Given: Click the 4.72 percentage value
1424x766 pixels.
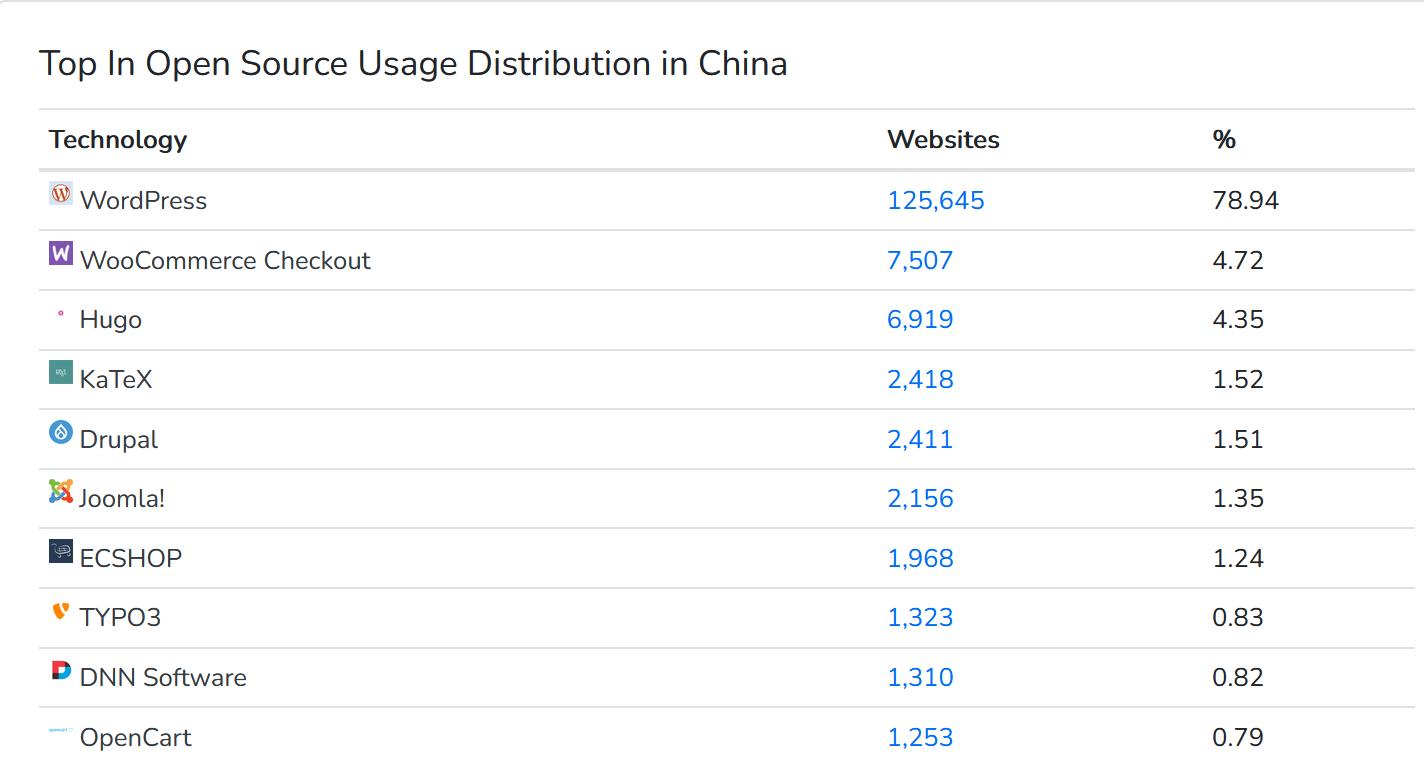Looking at the screenshot, I should (1238, 260).
